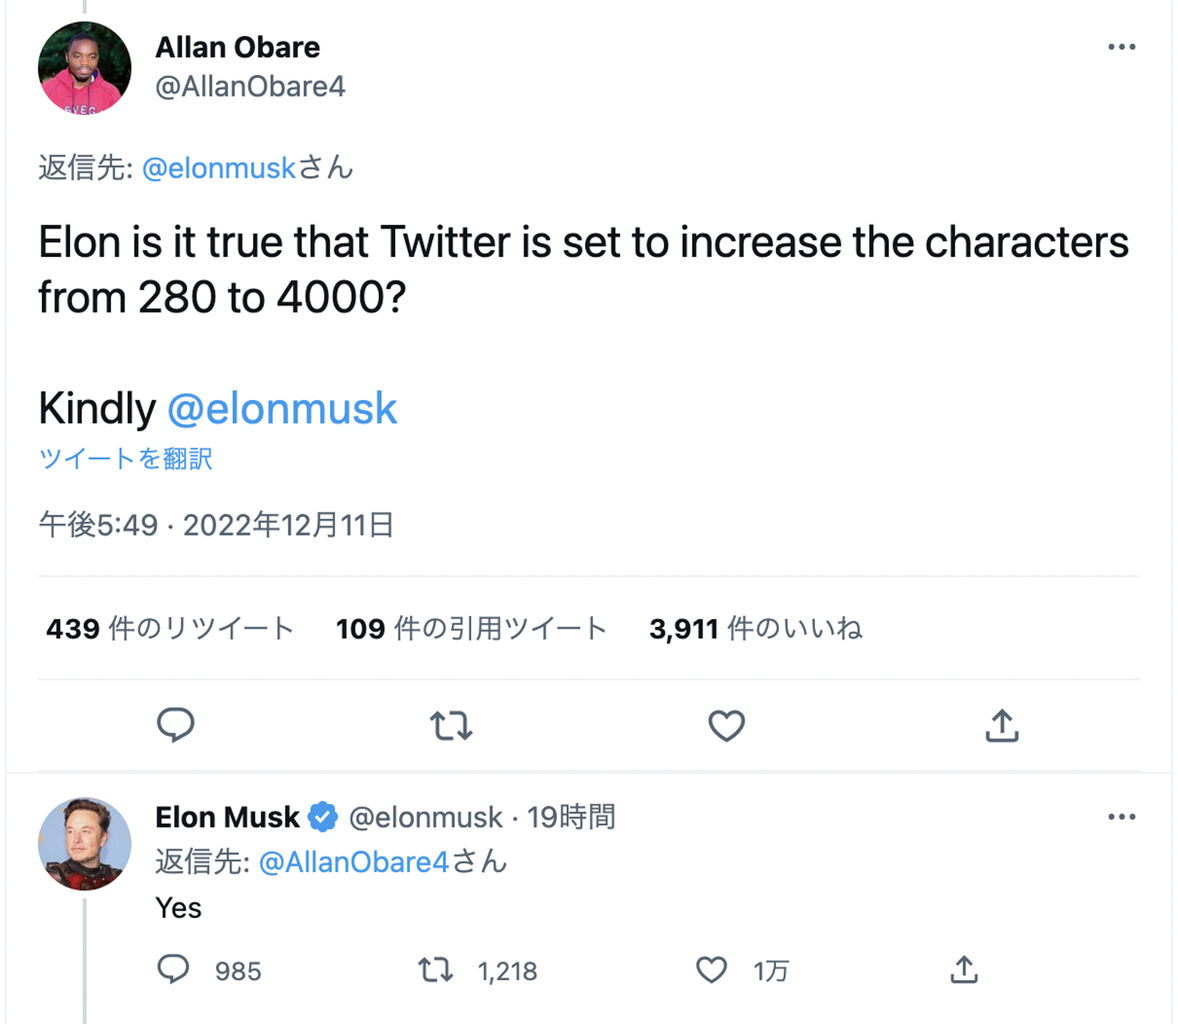Click Allan Obare's profile picture
The height and width of the screenshot is (1024, 1178).
pyautogui.click(x=85, y=67)
